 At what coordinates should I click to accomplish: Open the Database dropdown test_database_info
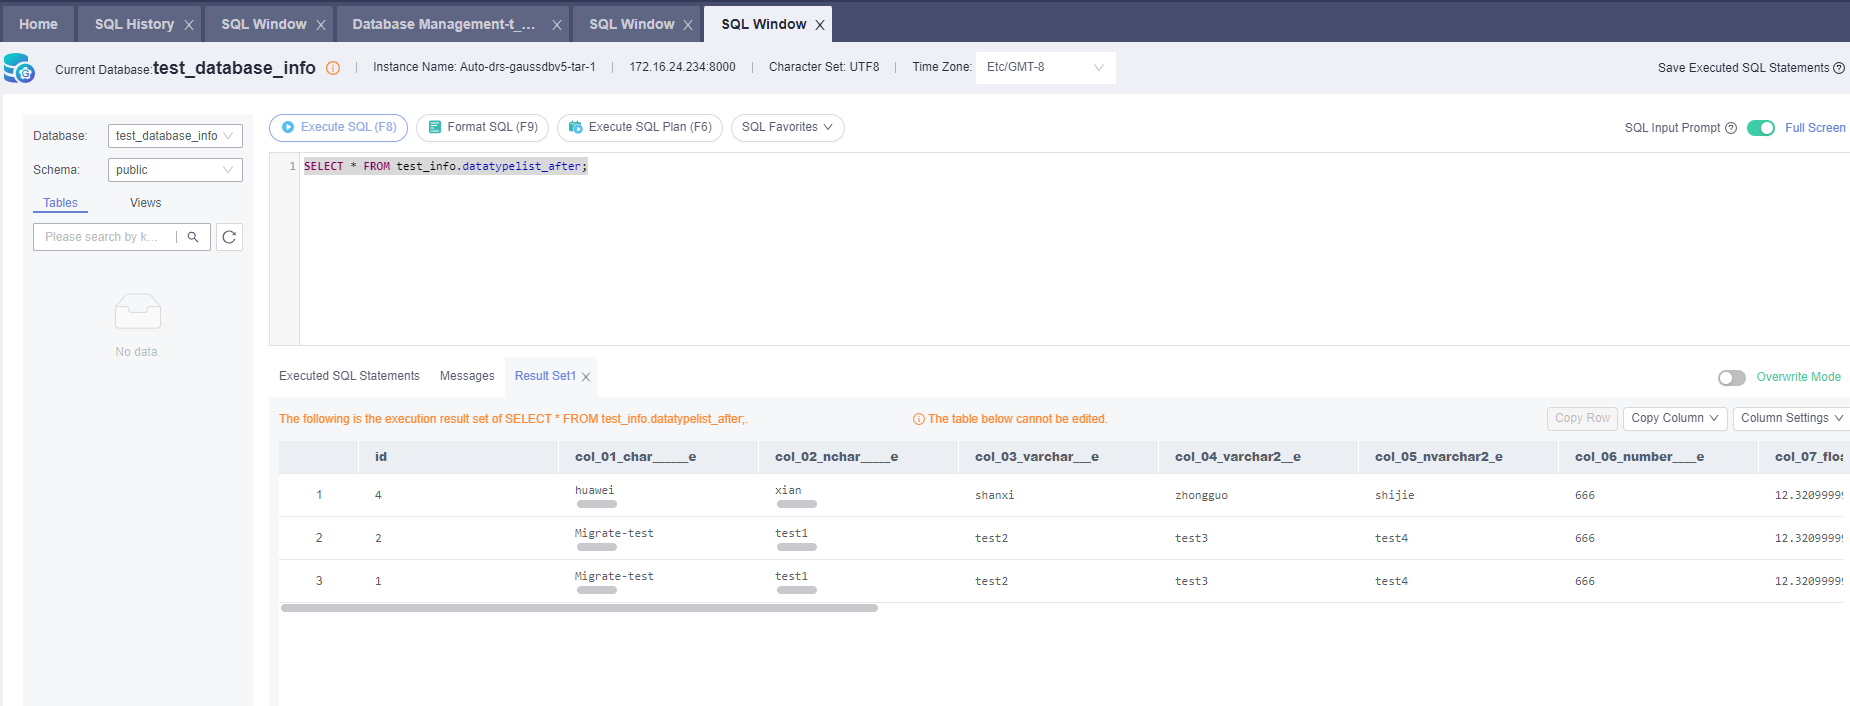[x=175, y=136]
